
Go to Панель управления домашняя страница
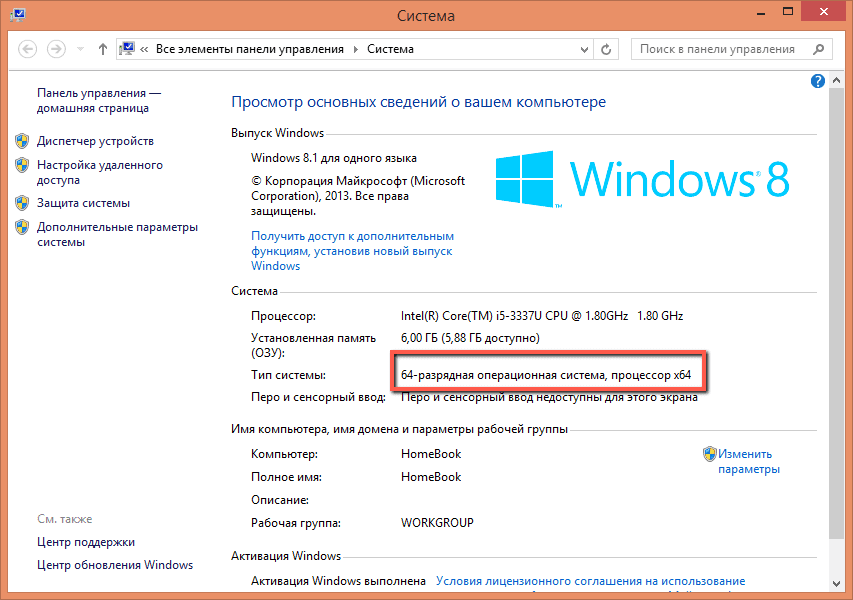[98, 100]
